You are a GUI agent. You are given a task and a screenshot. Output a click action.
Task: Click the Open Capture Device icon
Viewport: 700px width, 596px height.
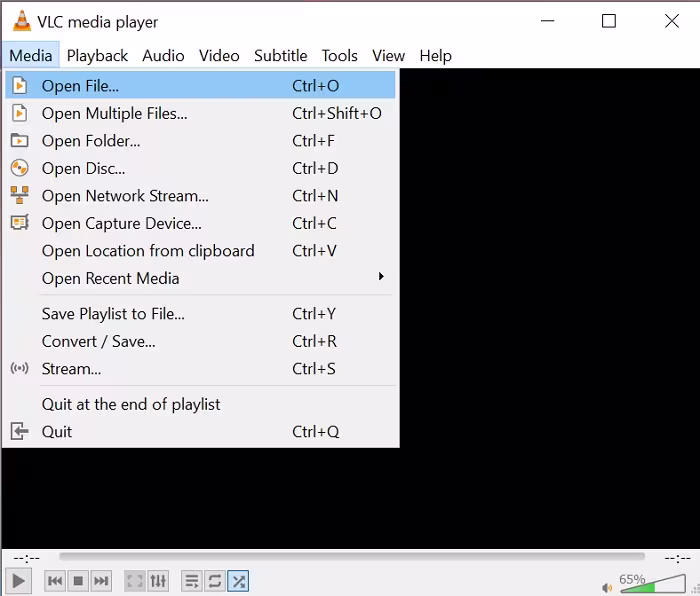19,222
